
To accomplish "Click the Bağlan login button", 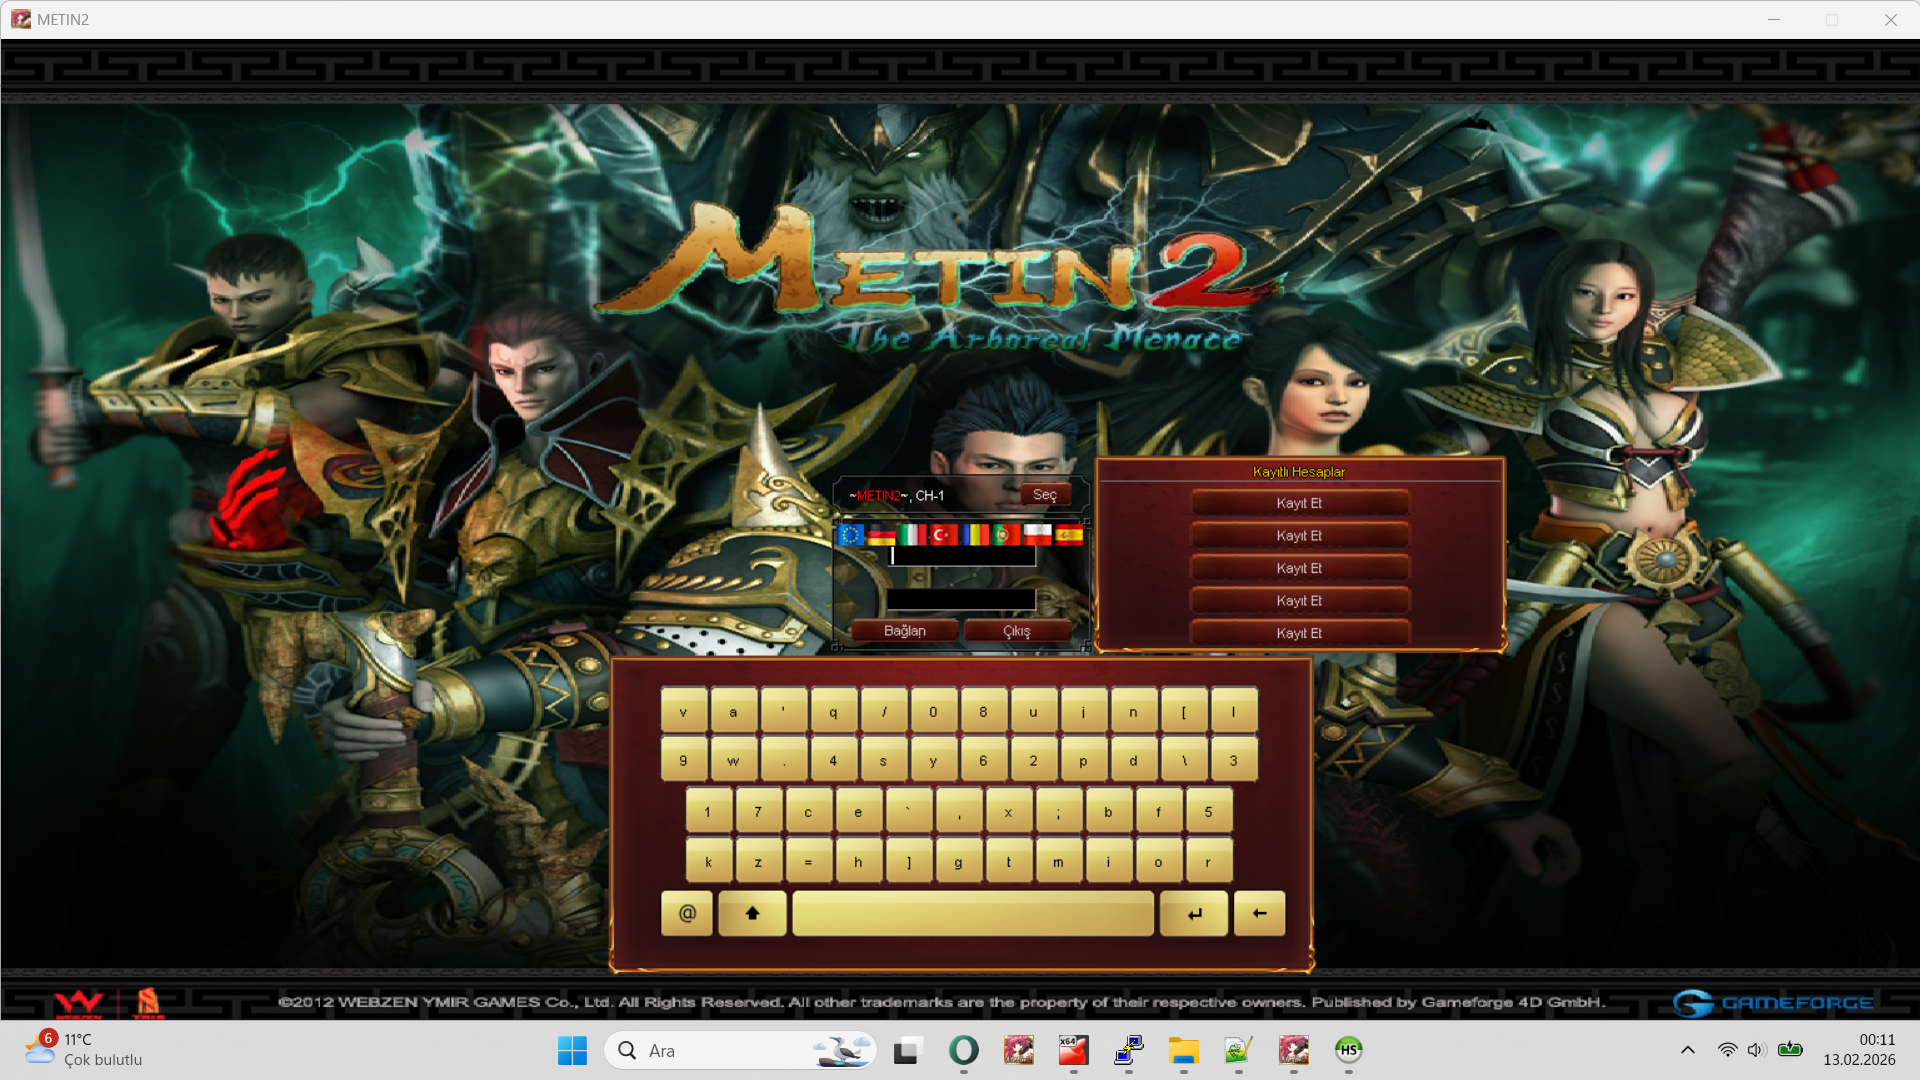I will [x=905, y=631].
